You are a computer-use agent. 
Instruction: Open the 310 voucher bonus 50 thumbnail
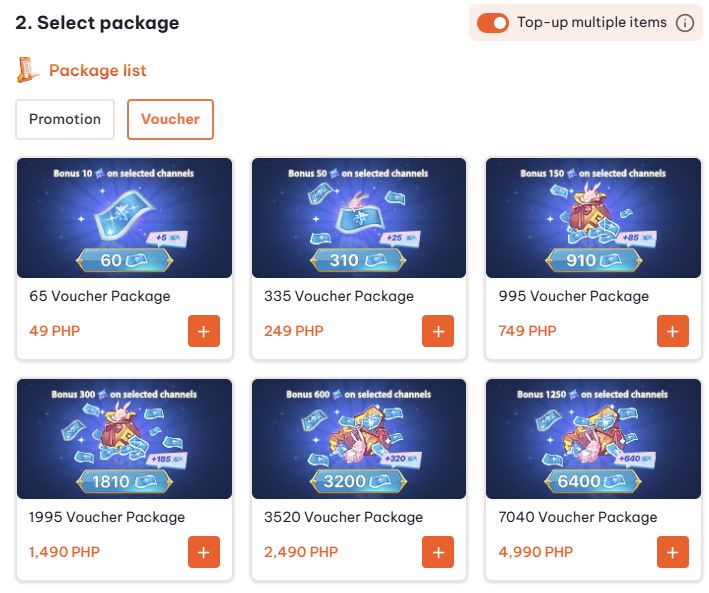359,218
